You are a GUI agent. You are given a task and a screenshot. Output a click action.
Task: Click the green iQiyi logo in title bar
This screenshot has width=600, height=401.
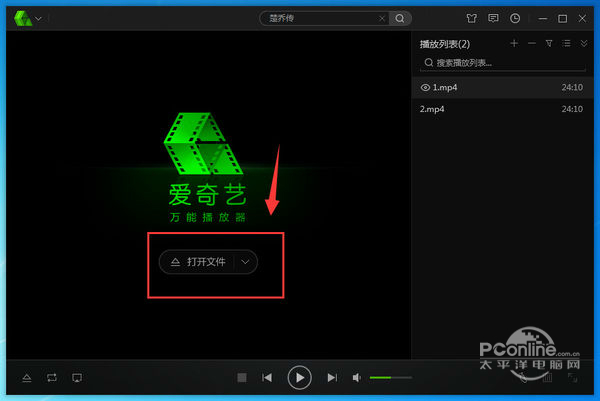coord(23,18)
